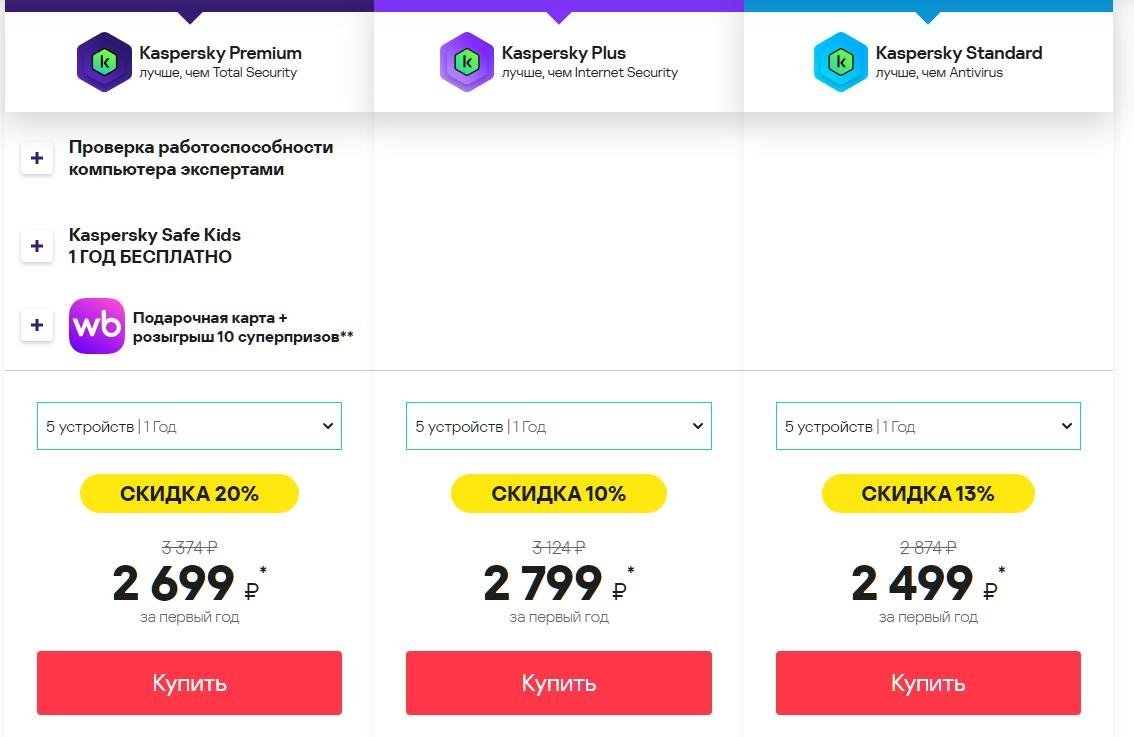Click the СКИДКА 10% yellow badge
The width and height of the screenshot is (1134, 737).
click(559, 493)
